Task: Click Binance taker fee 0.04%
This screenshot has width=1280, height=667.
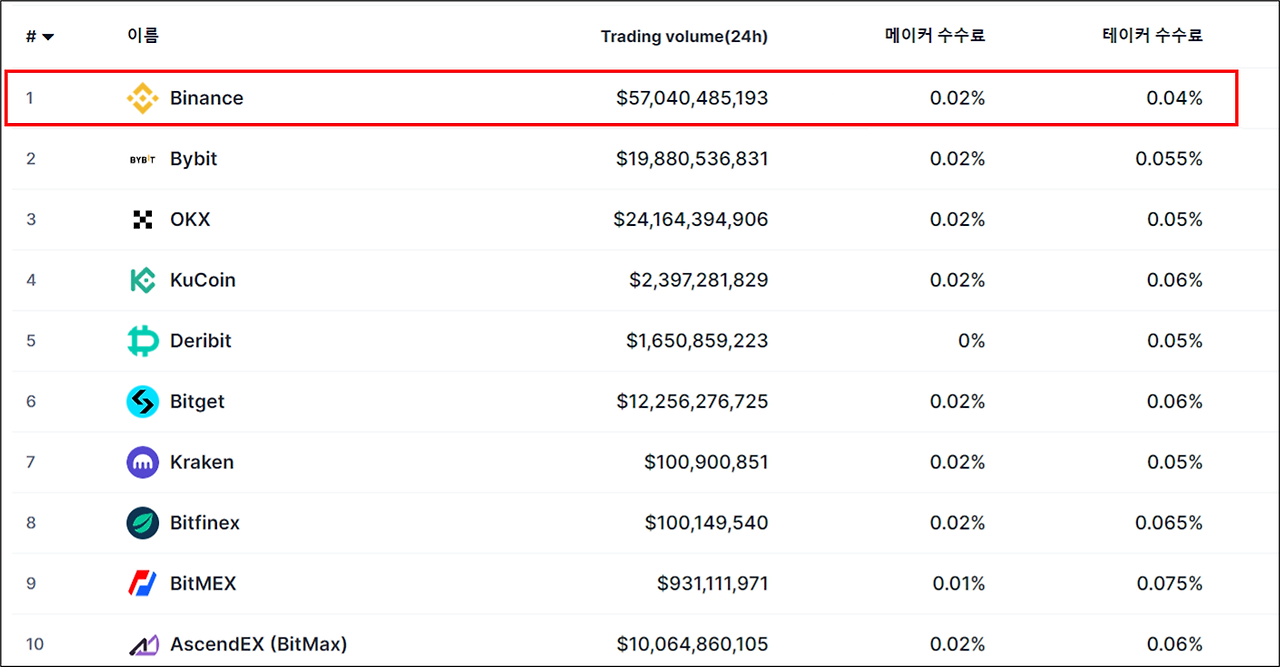Action: (x=1174, y=98)
